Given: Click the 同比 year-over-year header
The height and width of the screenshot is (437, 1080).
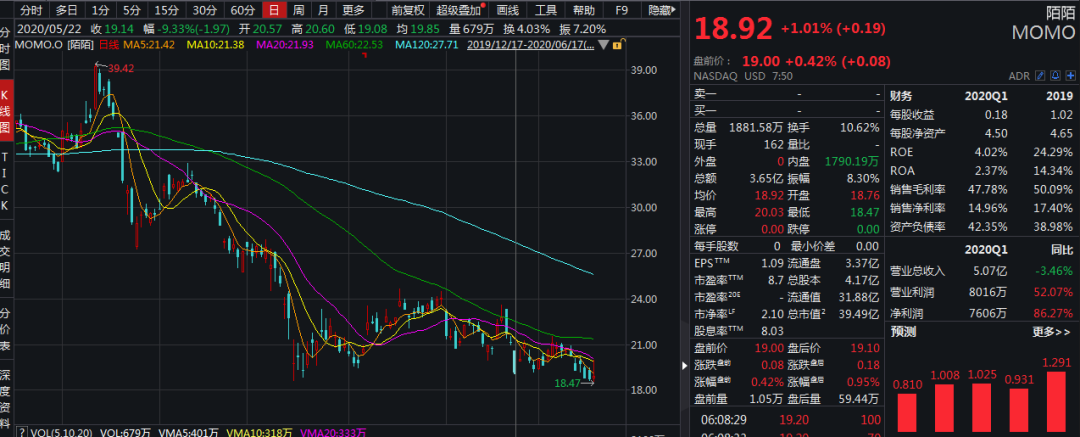Looking at the screenshot, I should [x=1063, y=250].
